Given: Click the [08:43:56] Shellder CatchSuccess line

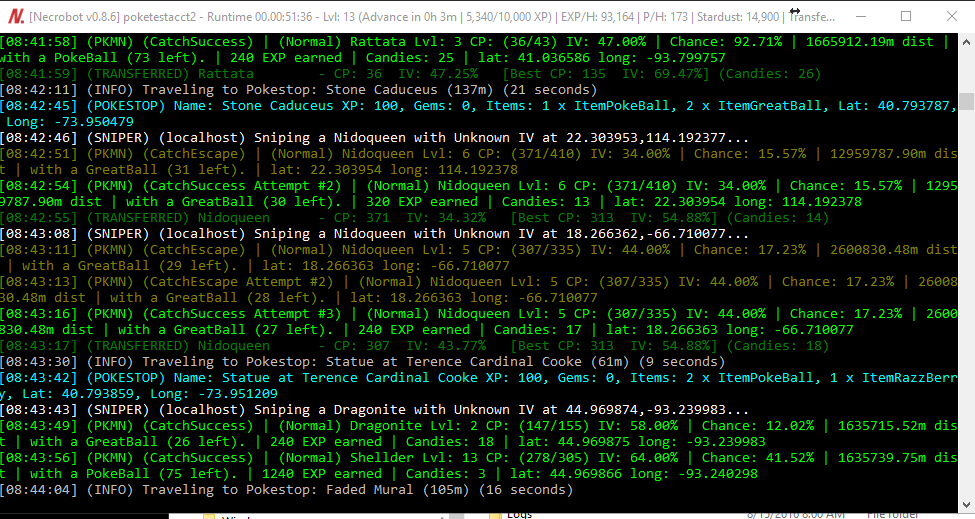Looking at the screenshot, I should coord(478,466).
